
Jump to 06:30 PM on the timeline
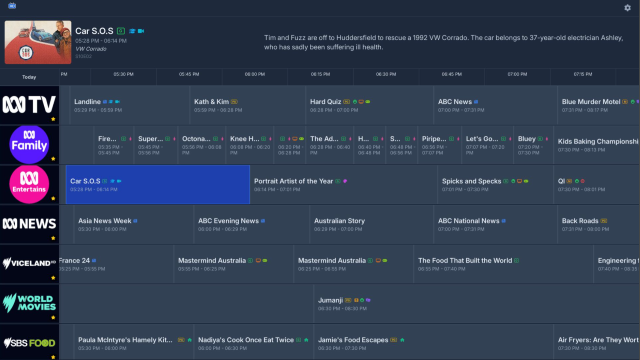tap(386, 74)
